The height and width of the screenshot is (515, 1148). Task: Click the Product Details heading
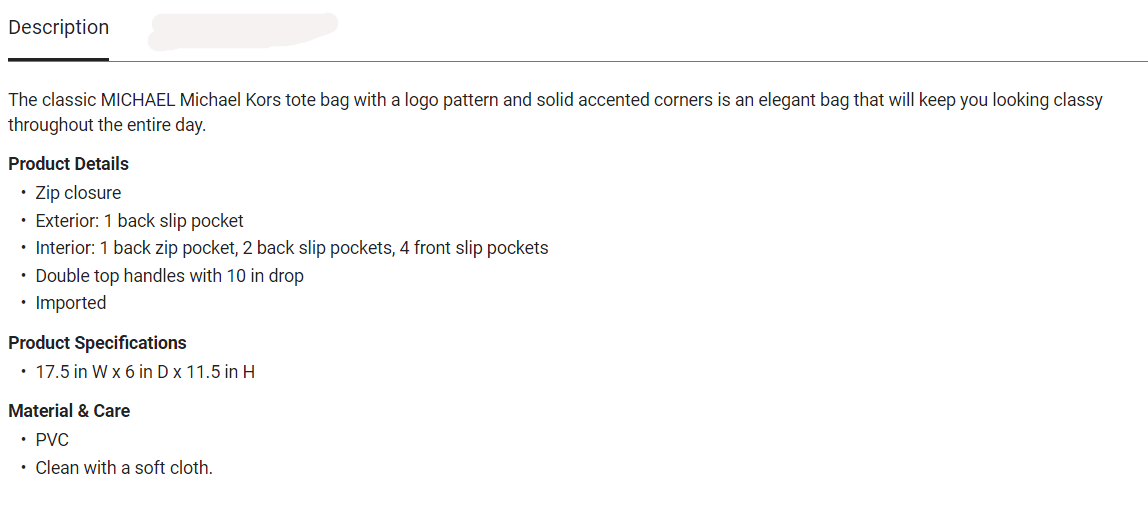(68, 164)
